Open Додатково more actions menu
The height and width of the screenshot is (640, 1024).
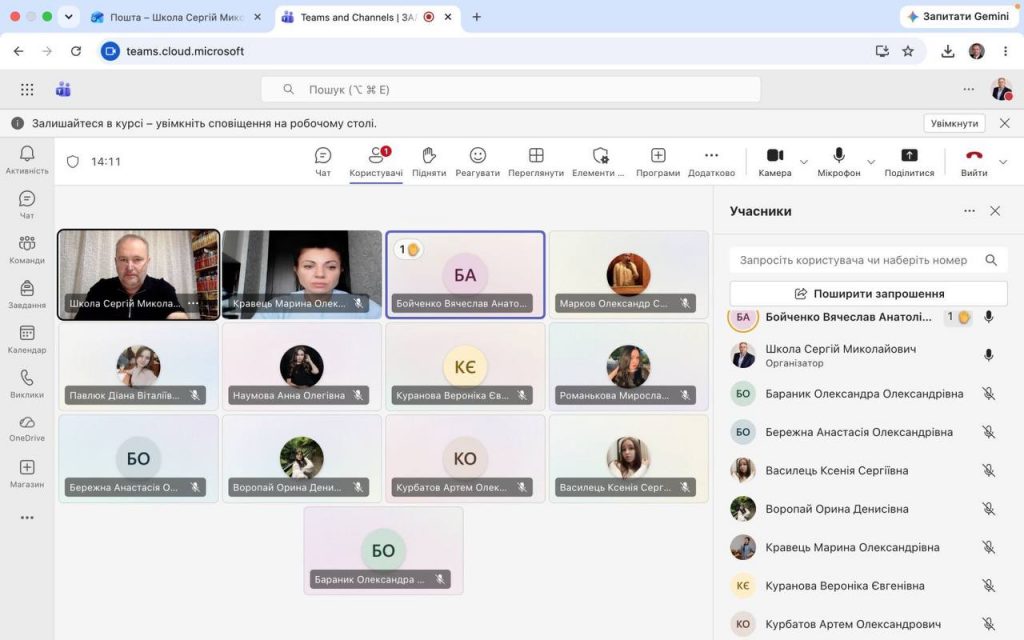coord(711,162)
